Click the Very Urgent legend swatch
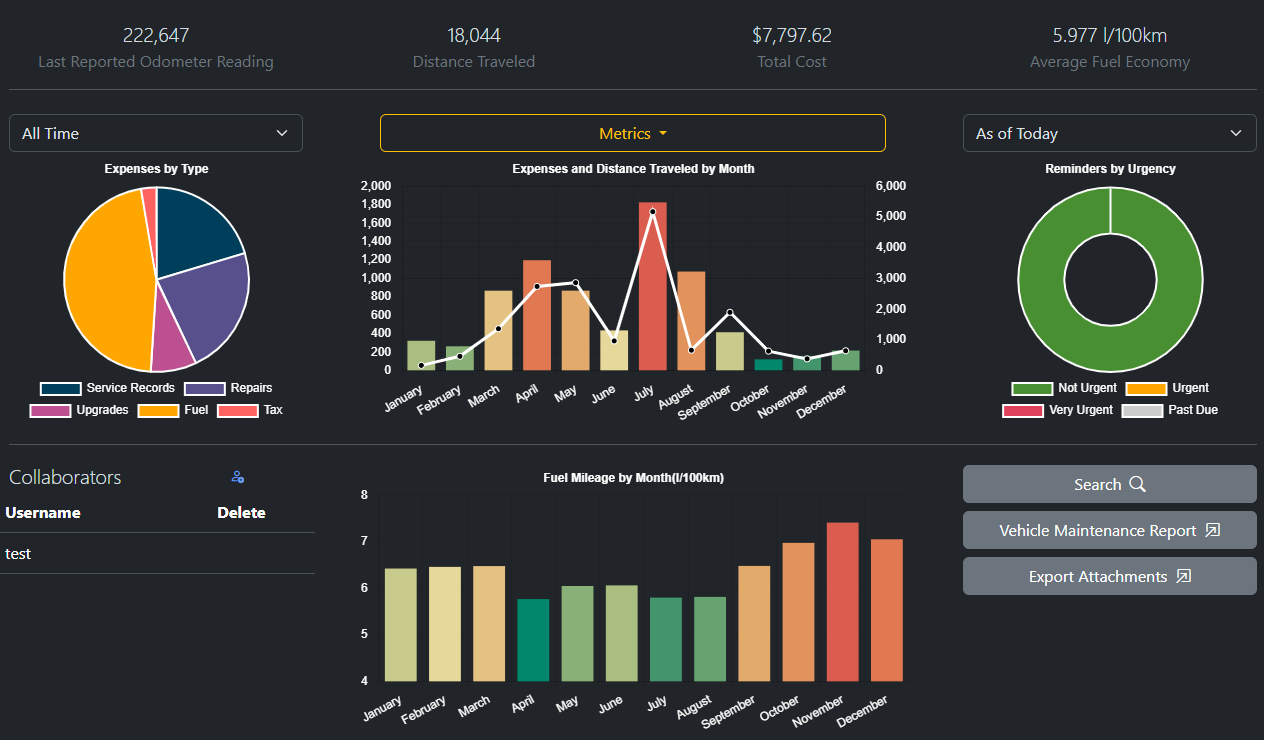Viewport: 1264px width, 740px height. point(1023,410)
